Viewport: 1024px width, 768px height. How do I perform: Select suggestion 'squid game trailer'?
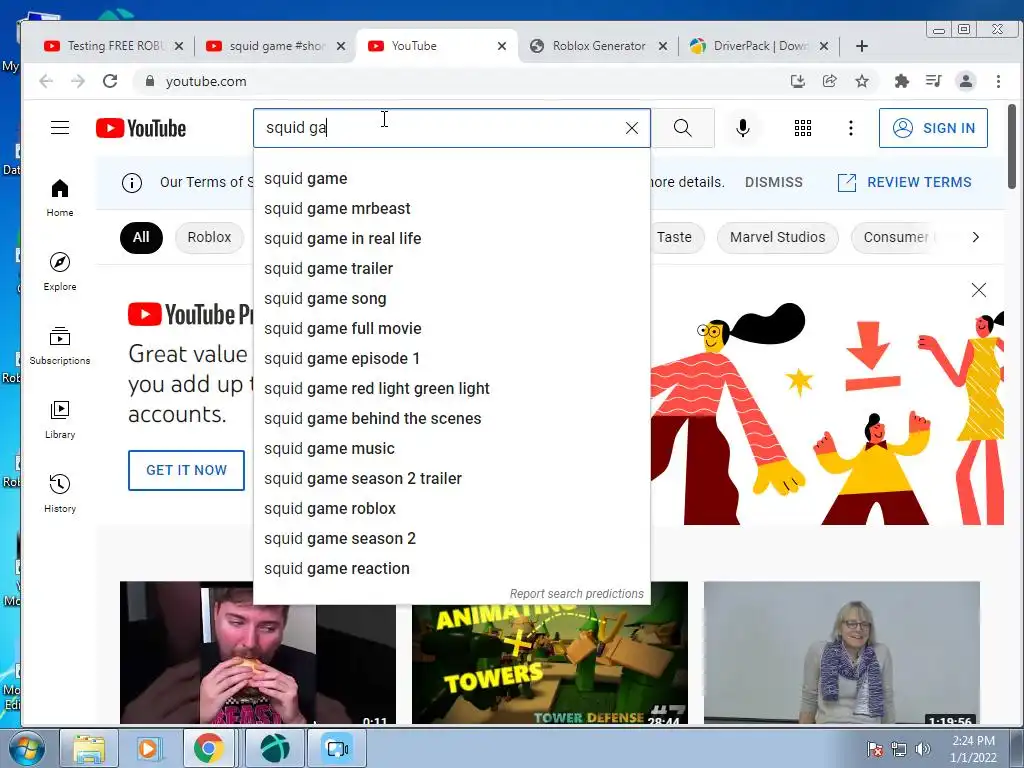click(452, 268)
